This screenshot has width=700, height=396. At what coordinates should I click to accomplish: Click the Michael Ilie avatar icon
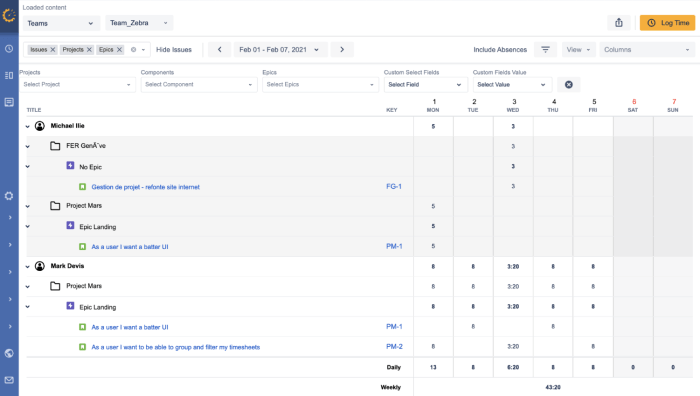[x=40, y=126]
